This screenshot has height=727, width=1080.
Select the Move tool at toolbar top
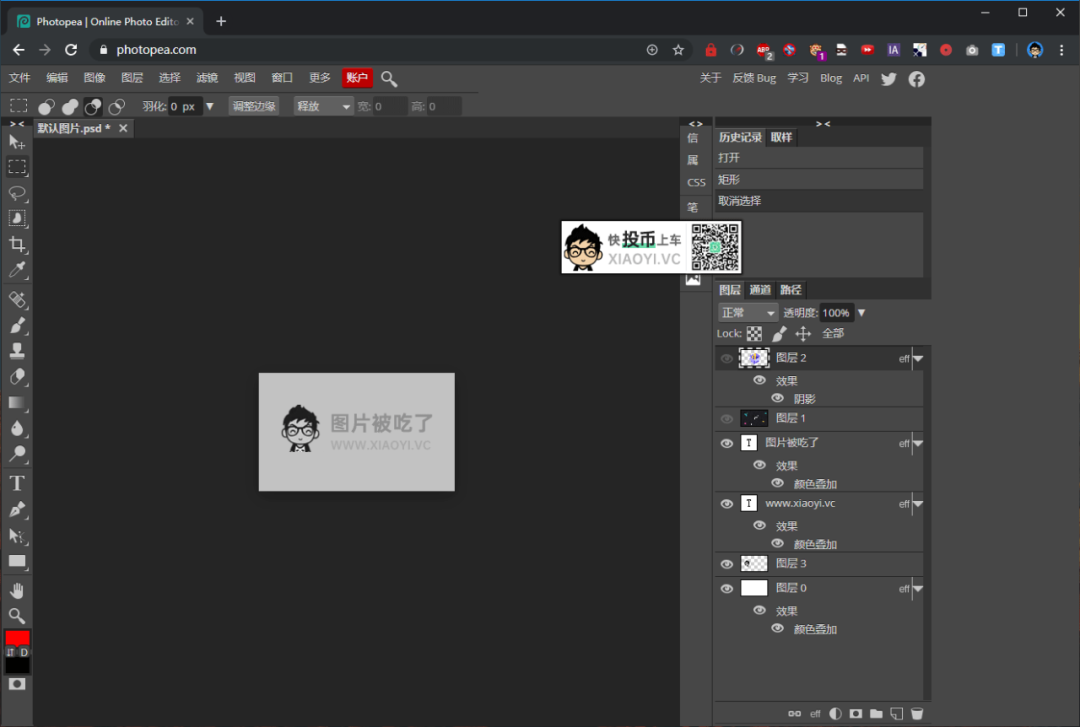[16, 142]
